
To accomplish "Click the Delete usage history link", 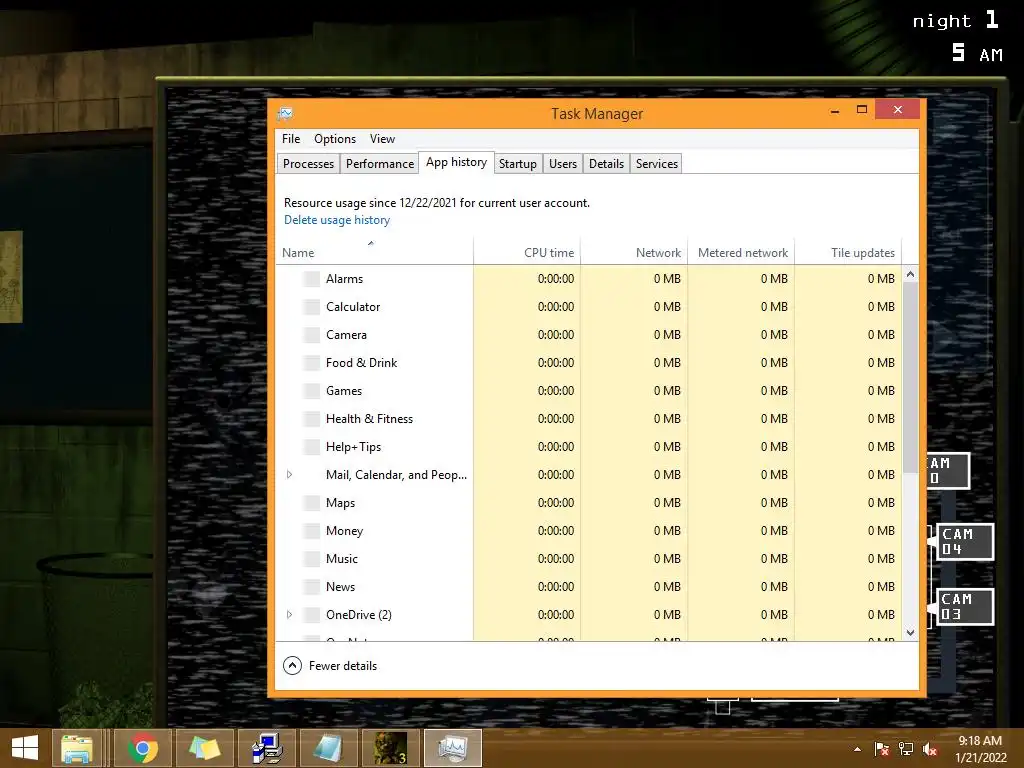I will 337,220.
